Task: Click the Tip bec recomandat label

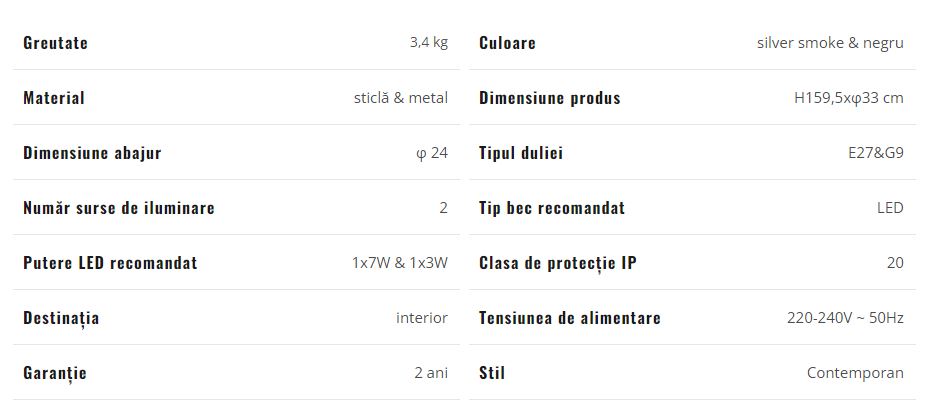Action: pyautogui.click(x=552, y=207)
